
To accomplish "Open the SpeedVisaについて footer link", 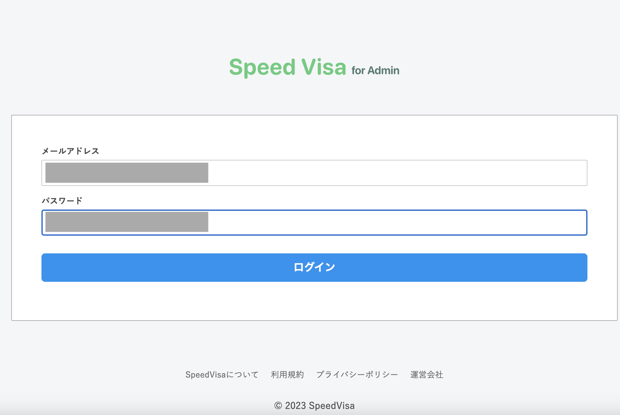I will [222, 375].
